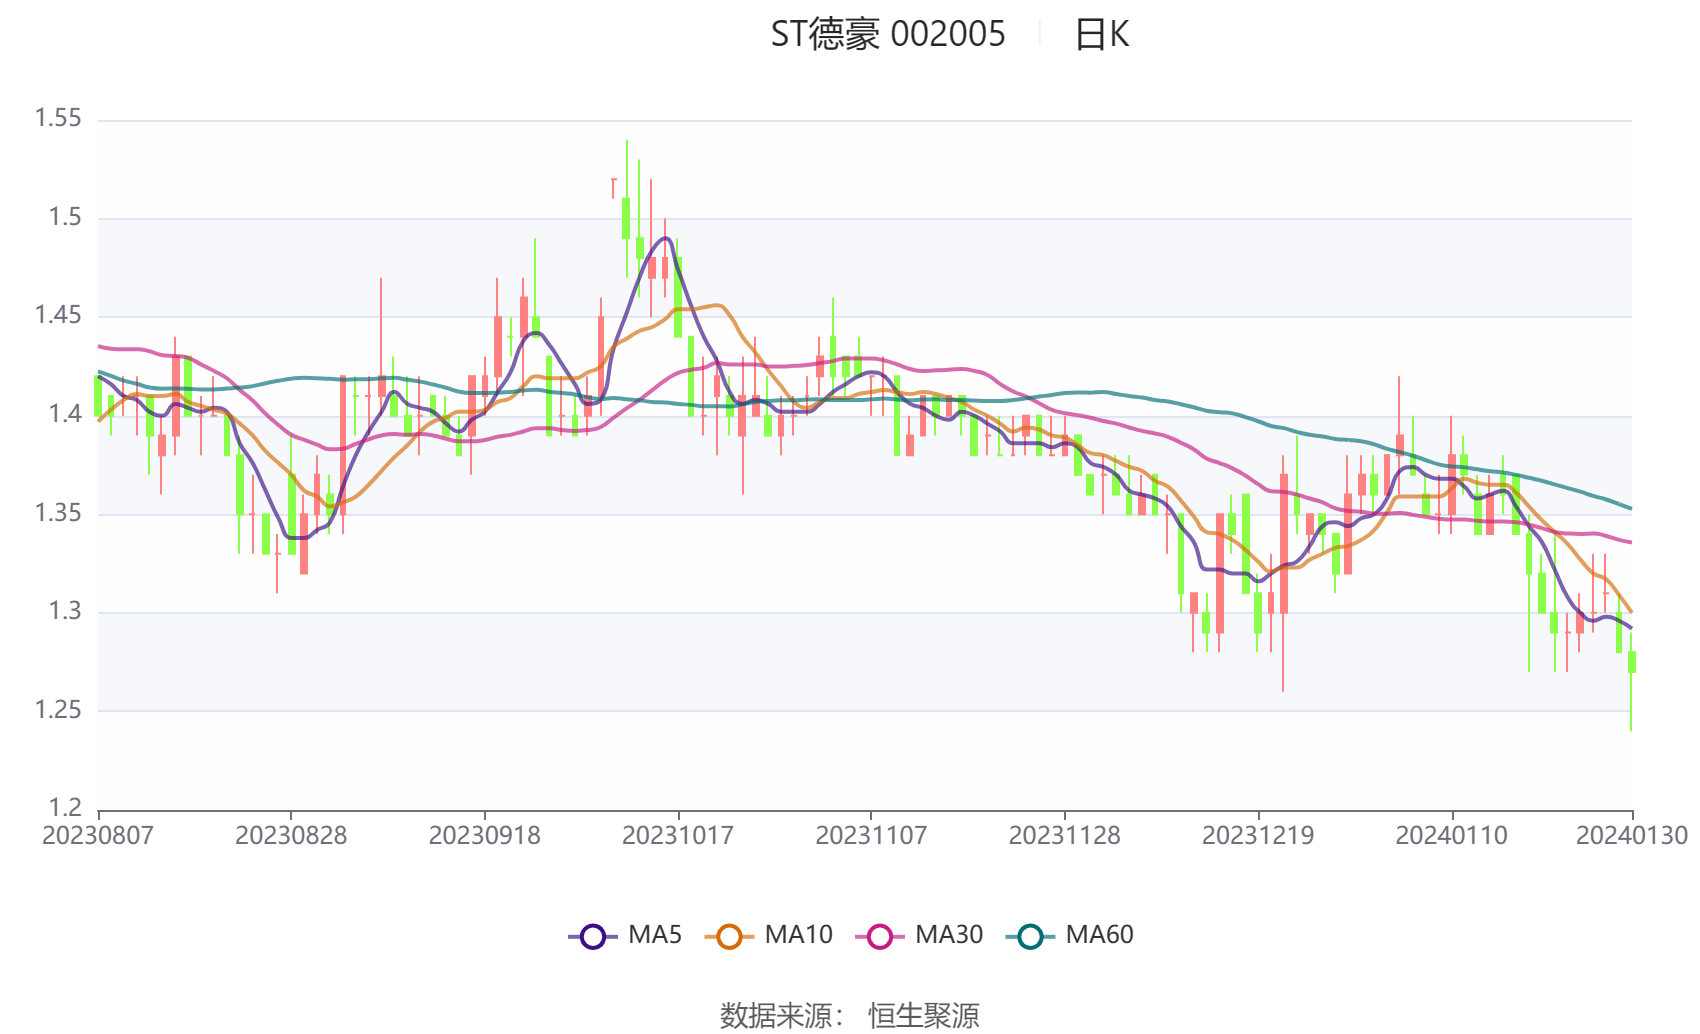1700x1034 pixels.
Task: Toggle the MA5 legend series
Action: coord(625,936)
